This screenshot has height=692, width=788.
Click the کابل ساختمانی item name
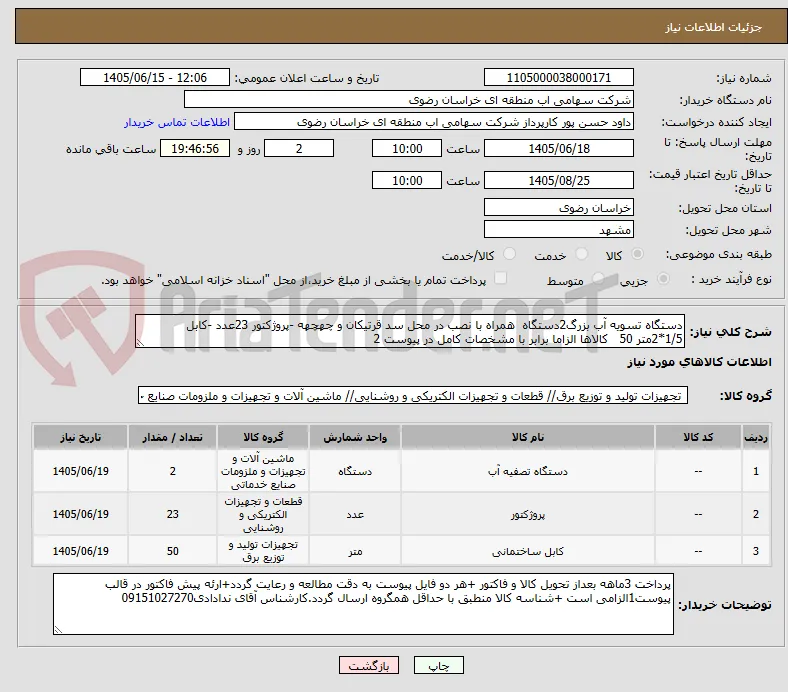528,551
